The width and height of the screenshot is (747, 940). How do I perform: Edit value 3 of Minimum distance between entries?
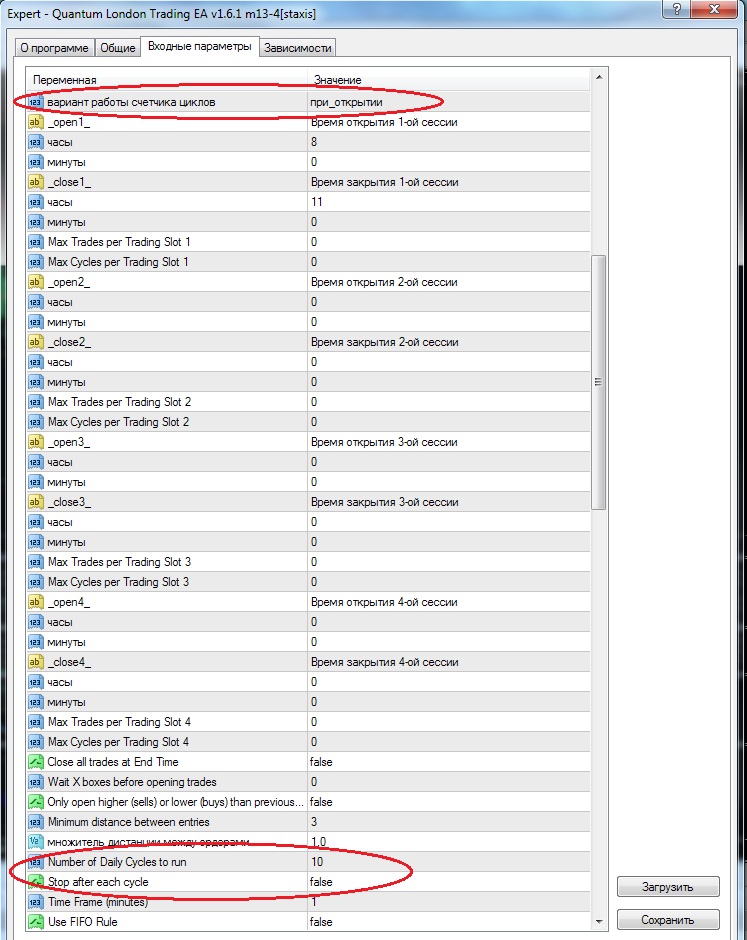point(449,822)
